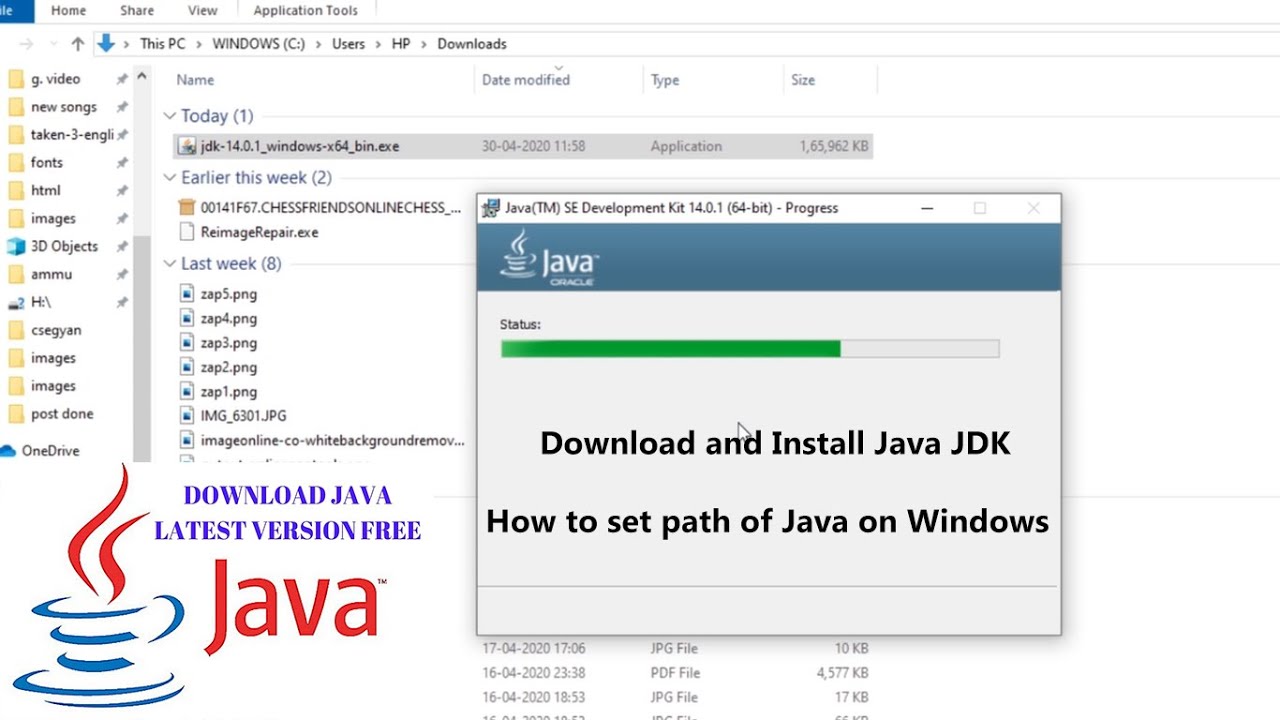Select the 00141F67.CHESSFRIENDSONLINECHESS file name

point(331,208)
